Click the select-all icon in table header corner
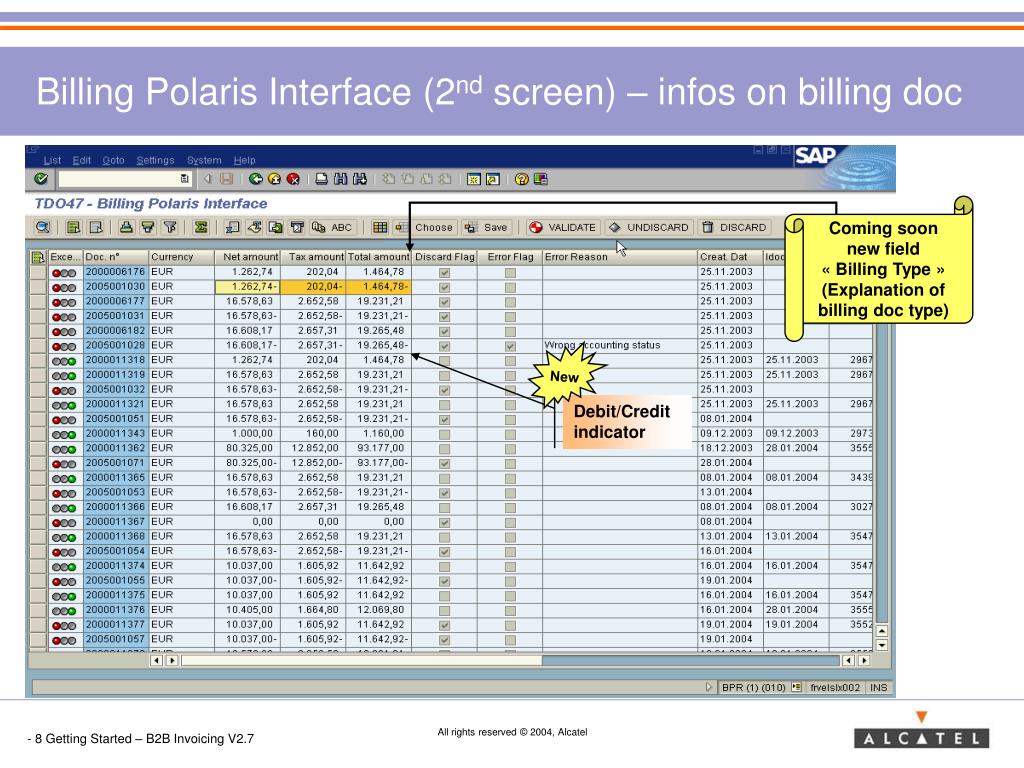Screen dimensions: 1024x768 [38, 257]
